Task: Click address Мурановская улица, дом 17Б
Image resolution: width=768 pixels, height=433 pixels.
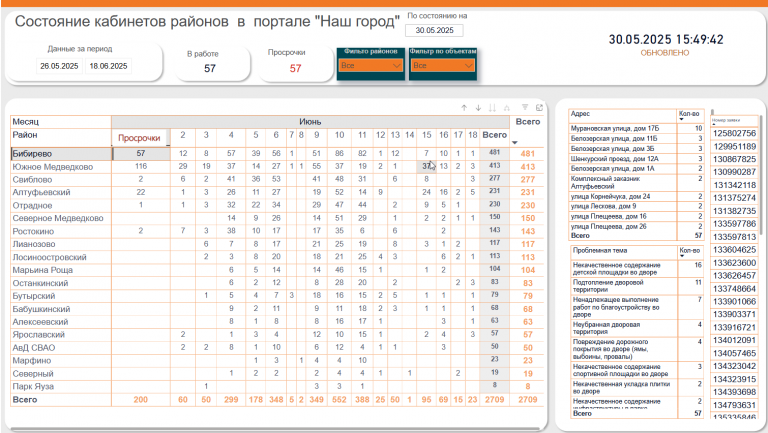Action: [x=615, y=128]
